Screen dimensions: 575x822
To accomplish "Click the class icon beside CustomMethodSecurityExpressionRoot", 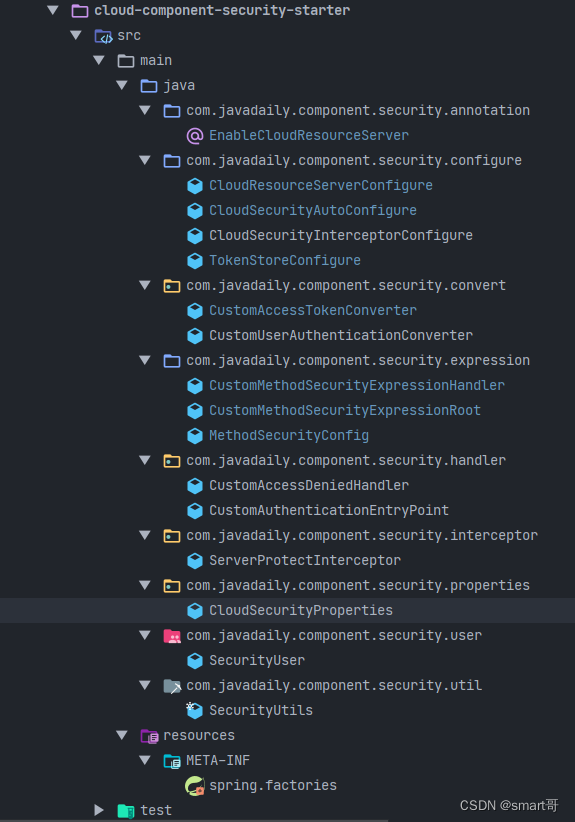I will pos(195,410).
